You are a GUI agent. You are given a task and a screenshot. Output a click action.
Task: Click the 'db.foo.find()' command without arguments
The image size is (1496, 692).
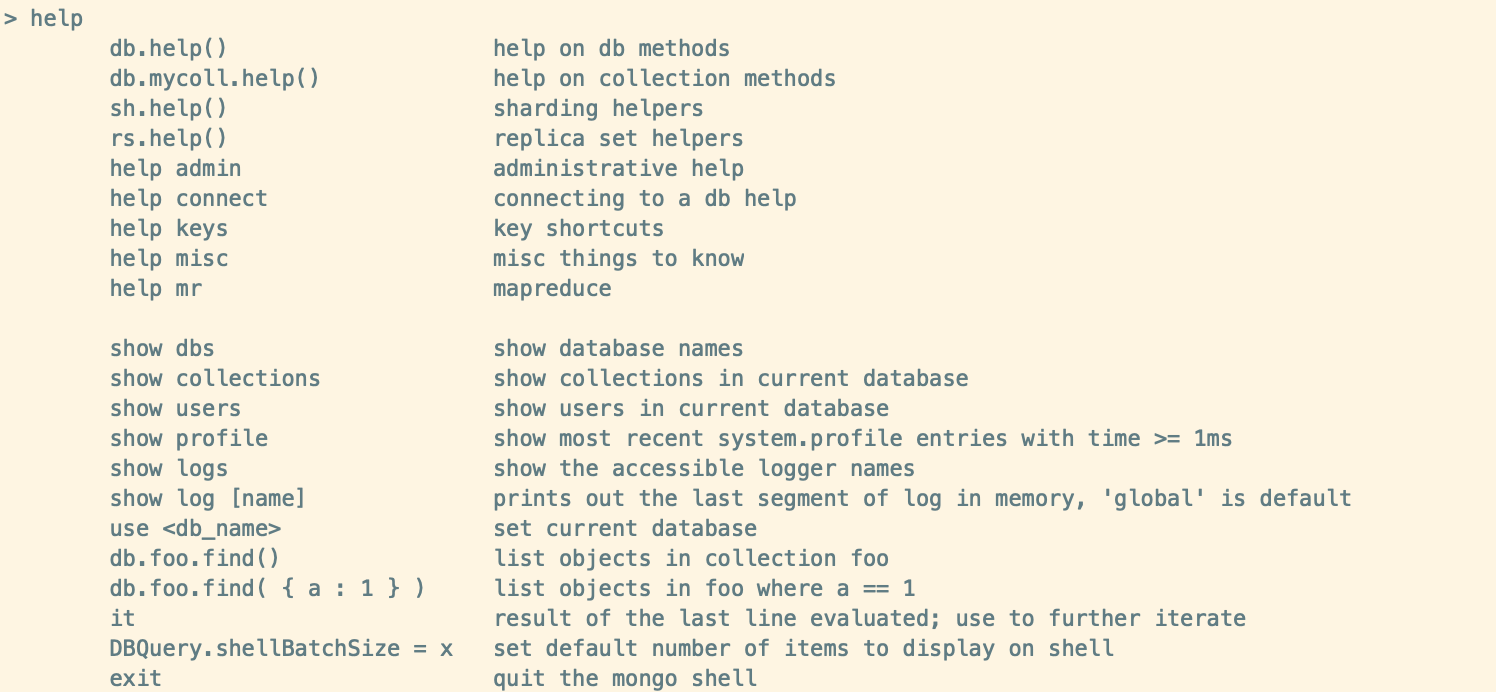pyautogui.click(x=195, y=558)
